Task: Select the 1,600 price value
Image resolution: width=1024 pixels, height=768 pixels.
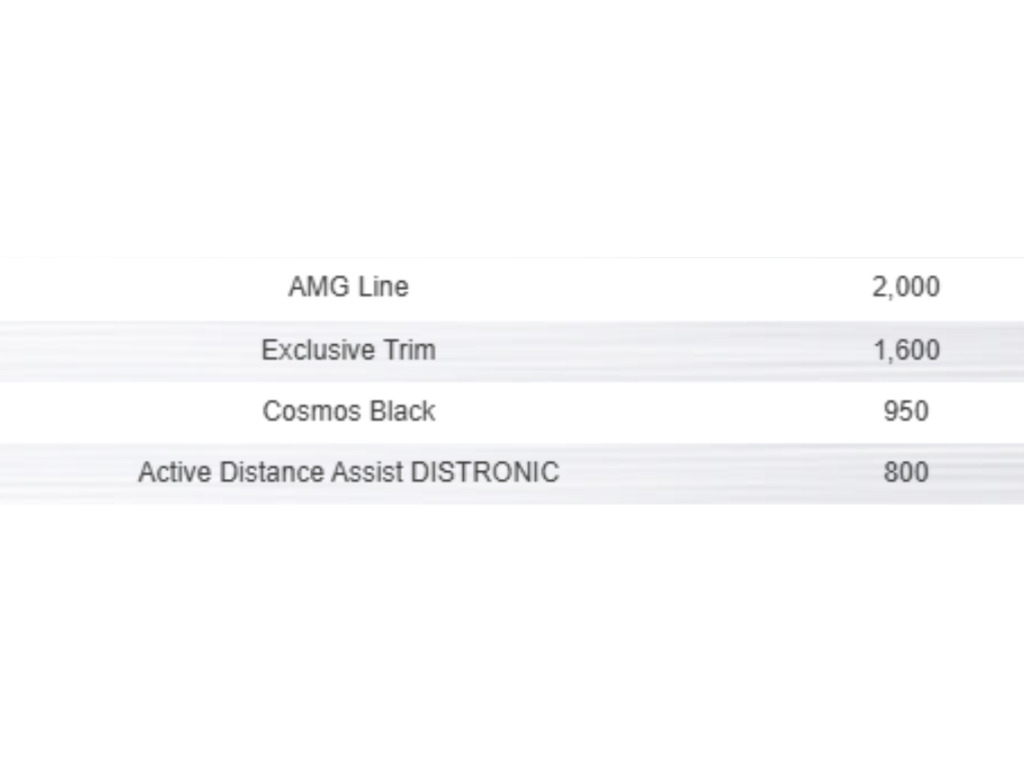Action: [x=905, y=350]
